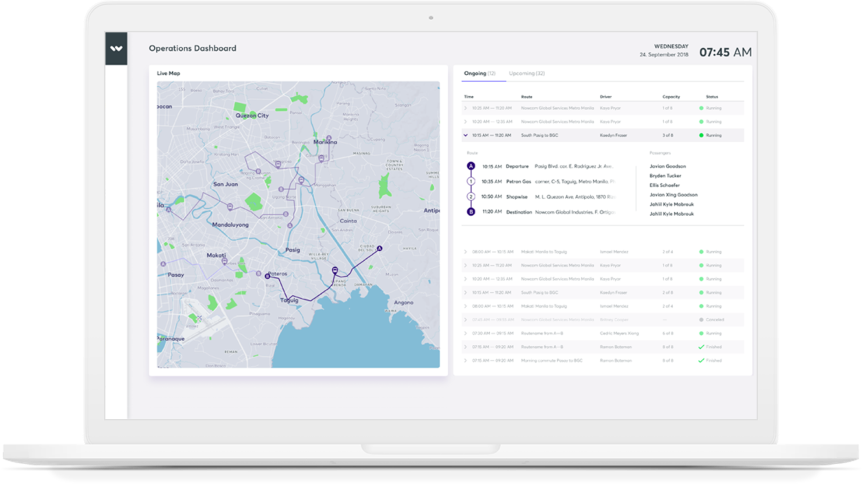Click the gray Canceled status dot
This screenshot has height=484, width=862.
pyautogui.click(x=702, y=319)
